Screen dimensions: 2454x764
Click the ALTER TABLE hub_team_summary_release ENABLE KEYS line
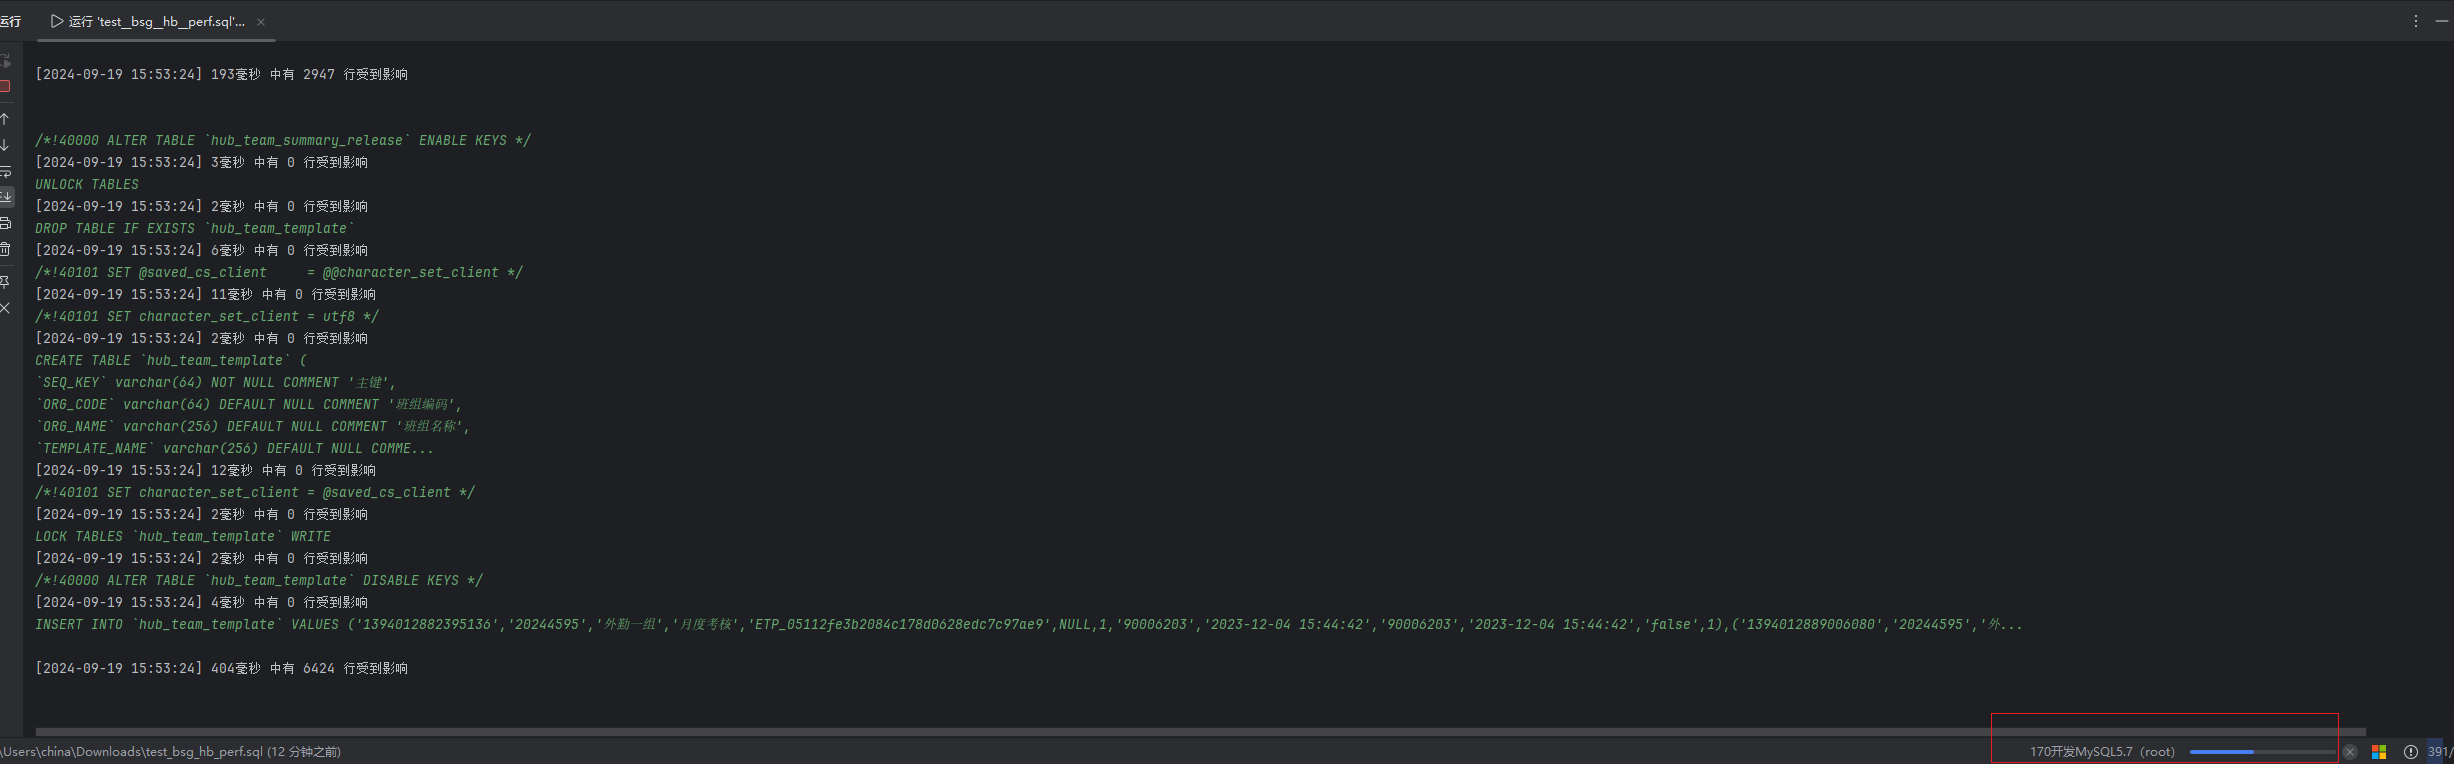(x=283, y=140)
